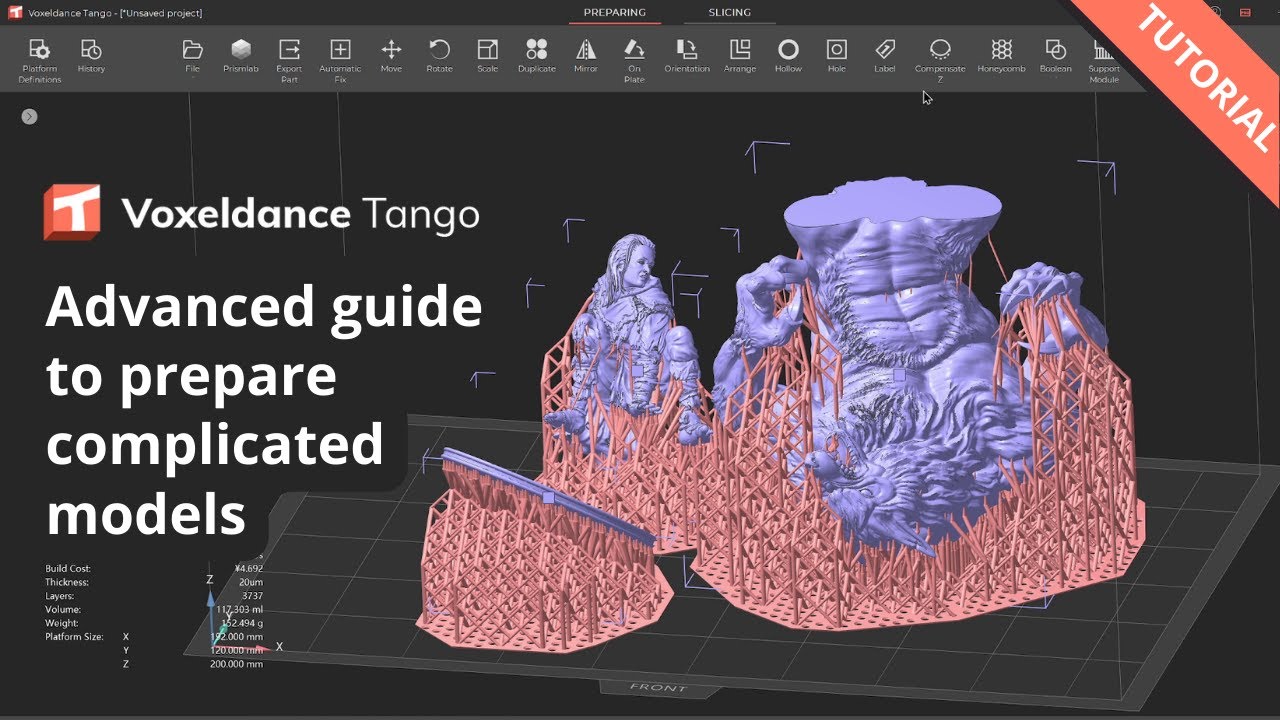Image resolution: width=1280 pixels, height=720 pixels.
Task: Click the Export Part tool
Action: 289,60
